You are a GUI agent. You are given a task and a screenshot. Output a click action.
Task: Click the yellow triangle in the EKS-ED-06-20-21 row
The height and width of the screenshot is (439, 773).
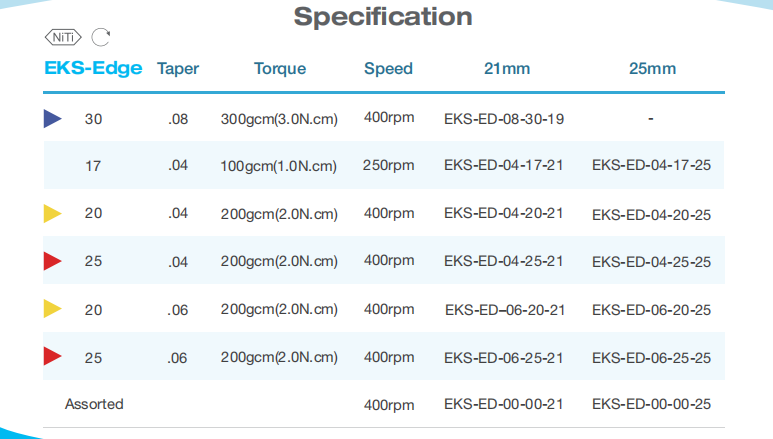tap(53, 309)
